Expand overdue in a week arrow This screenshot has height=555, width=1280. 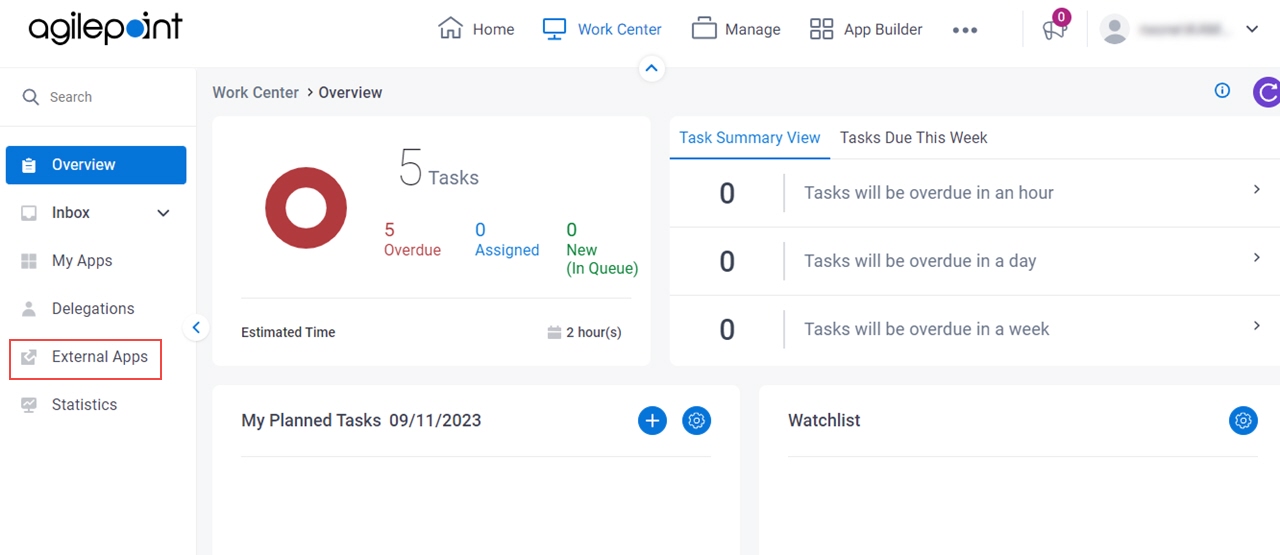coord(1257,325)
